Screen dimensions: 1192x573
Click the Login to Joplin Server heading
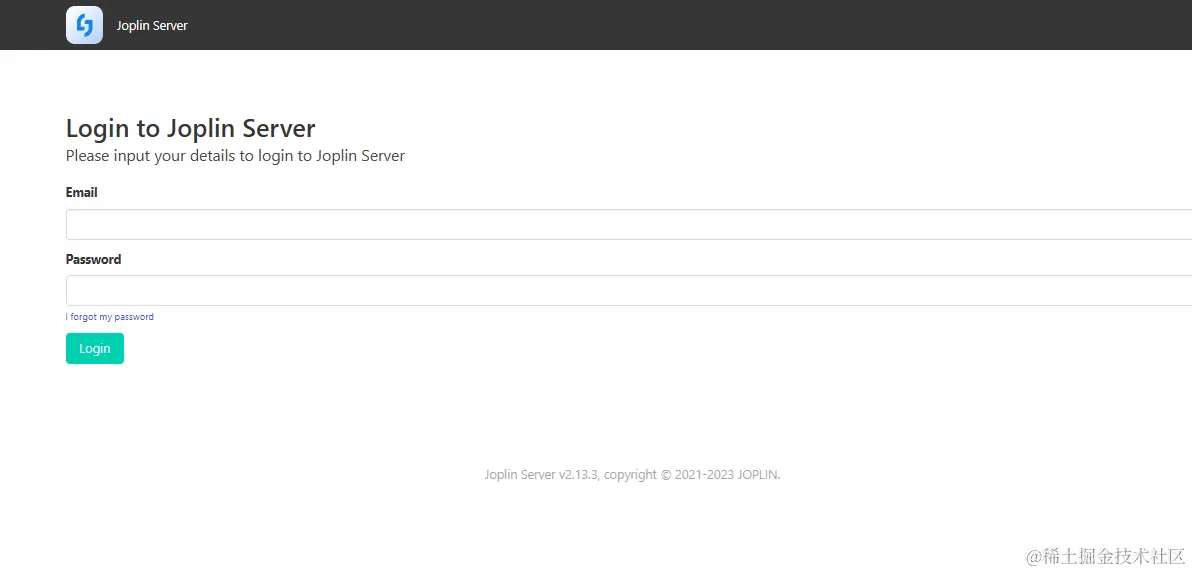pyautogui.click(x=191, y=128)
